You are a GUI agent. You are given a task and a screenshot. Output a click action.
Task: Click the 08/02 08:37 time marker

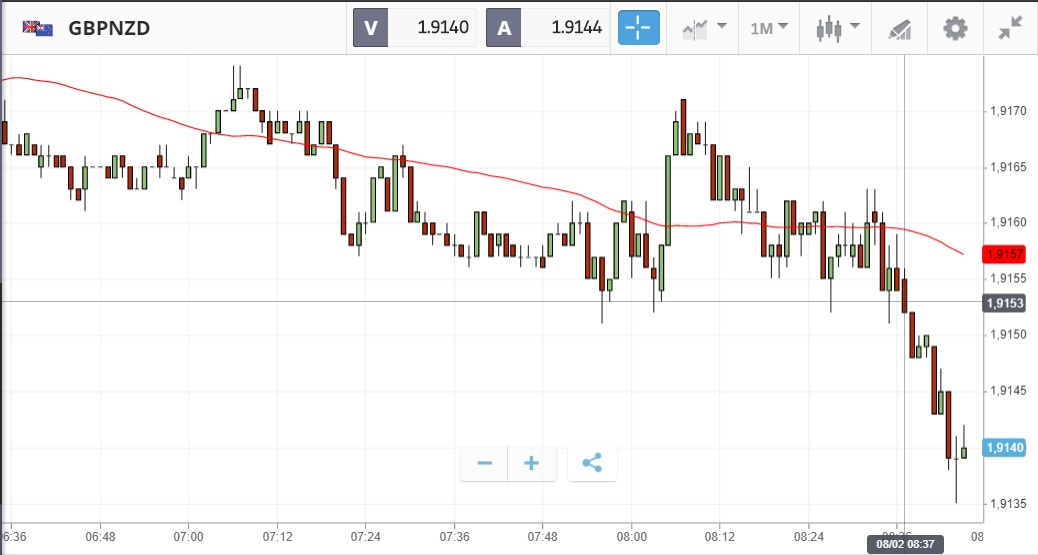906,544
